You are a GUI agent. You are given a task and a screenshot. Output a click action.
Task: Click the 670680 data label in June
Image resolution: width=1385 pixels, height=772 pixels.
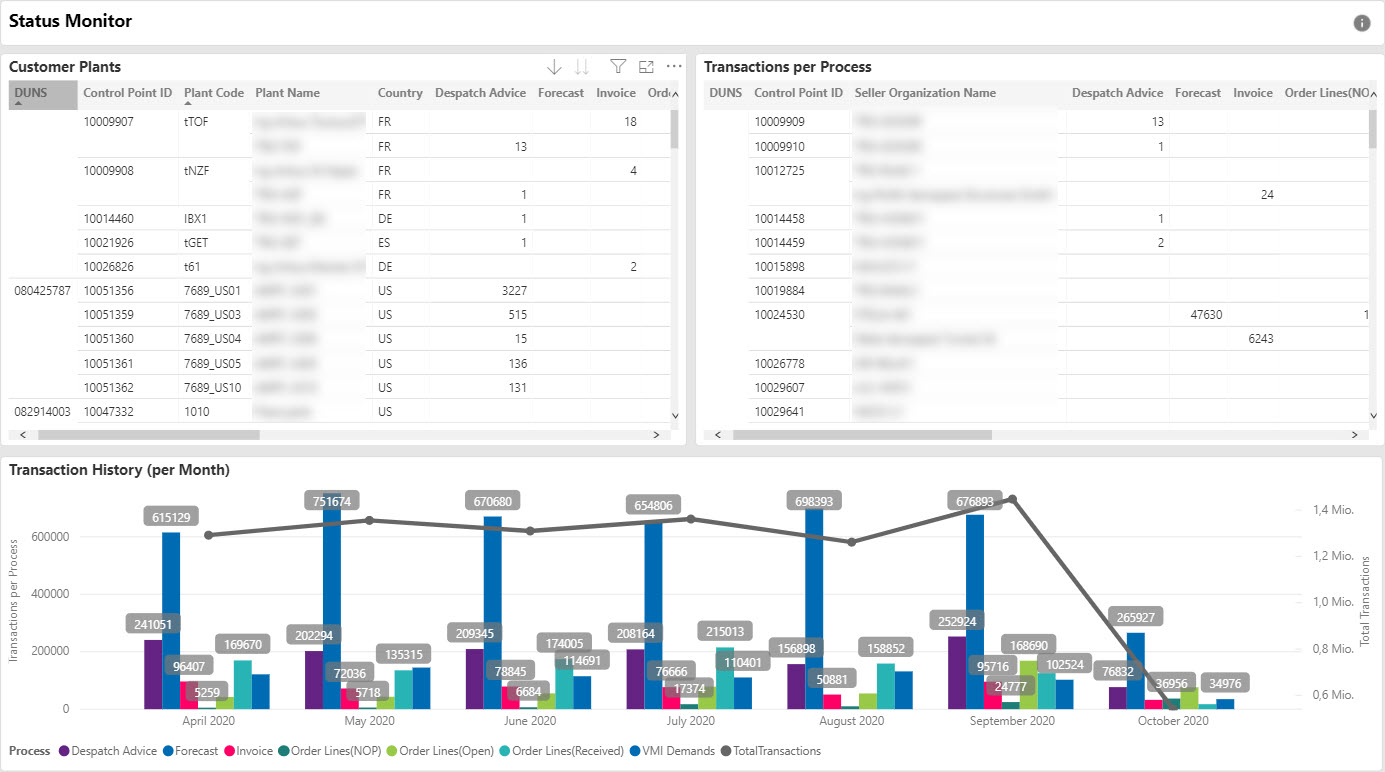pos(493,501)
